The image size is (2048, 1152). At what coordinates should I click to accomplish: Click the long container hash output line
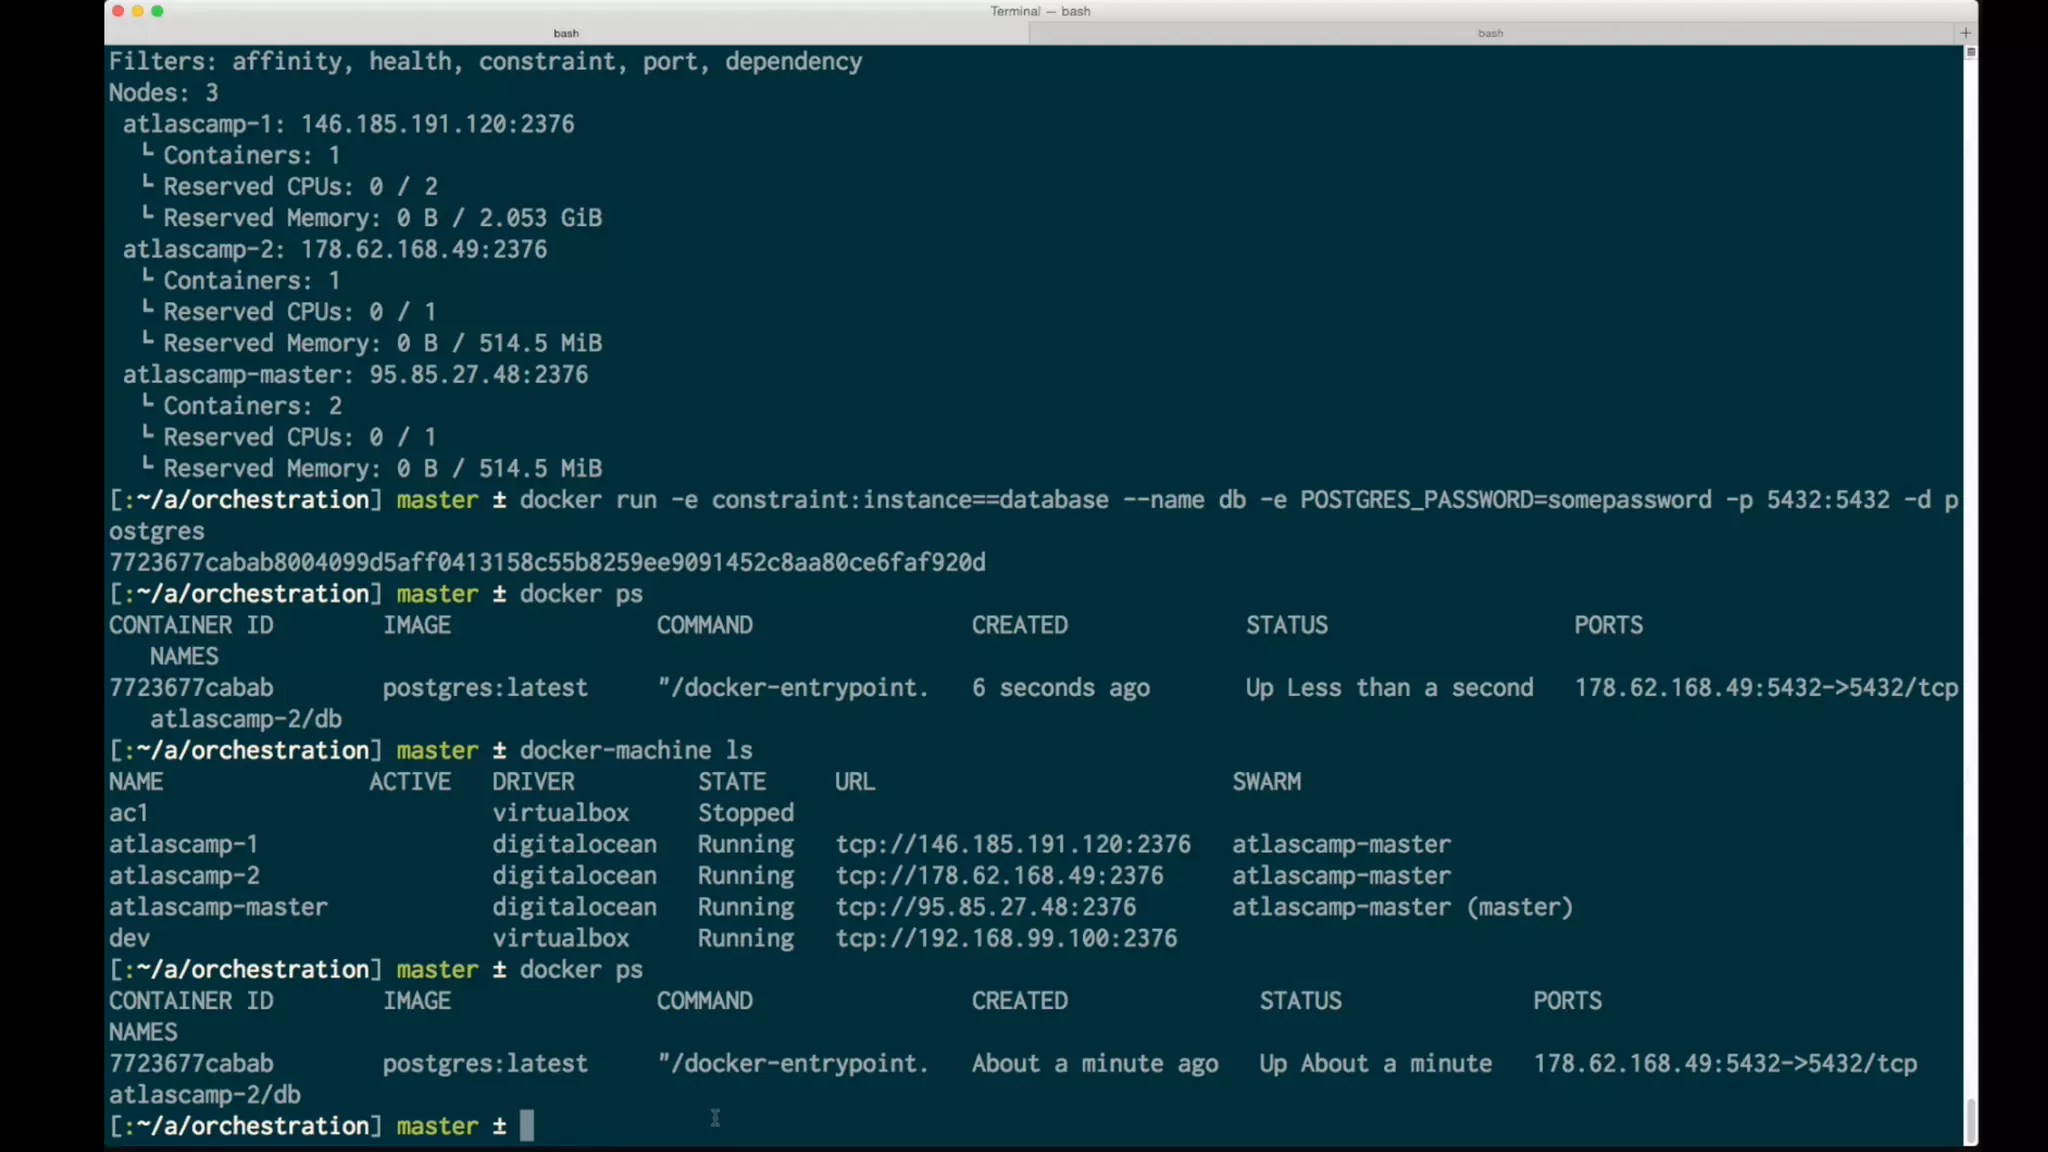click(547, 563)
